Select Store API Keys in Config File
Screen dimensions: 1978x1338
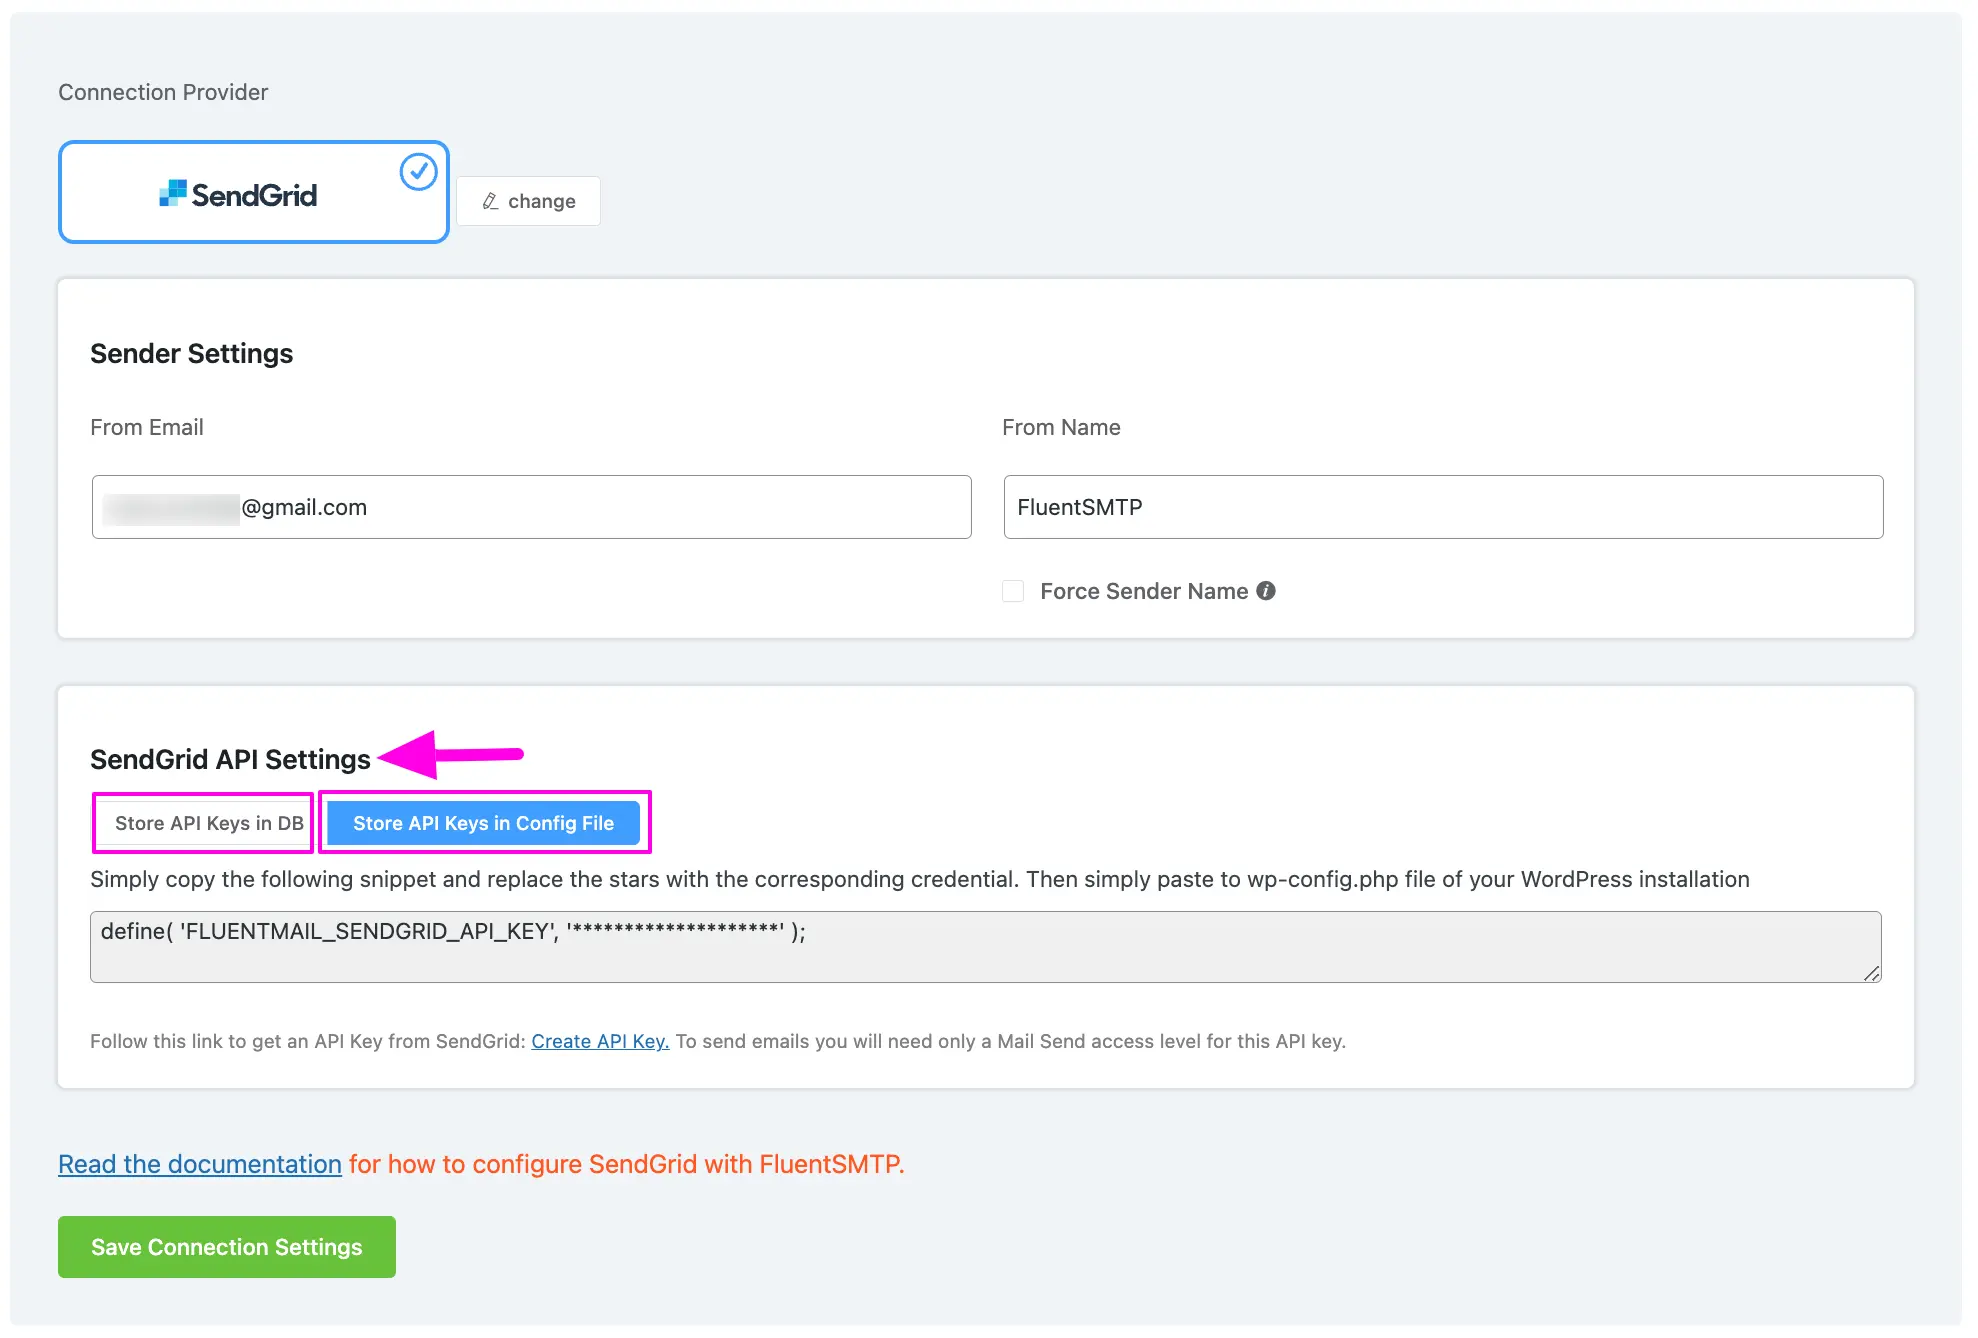pos(483,823)
